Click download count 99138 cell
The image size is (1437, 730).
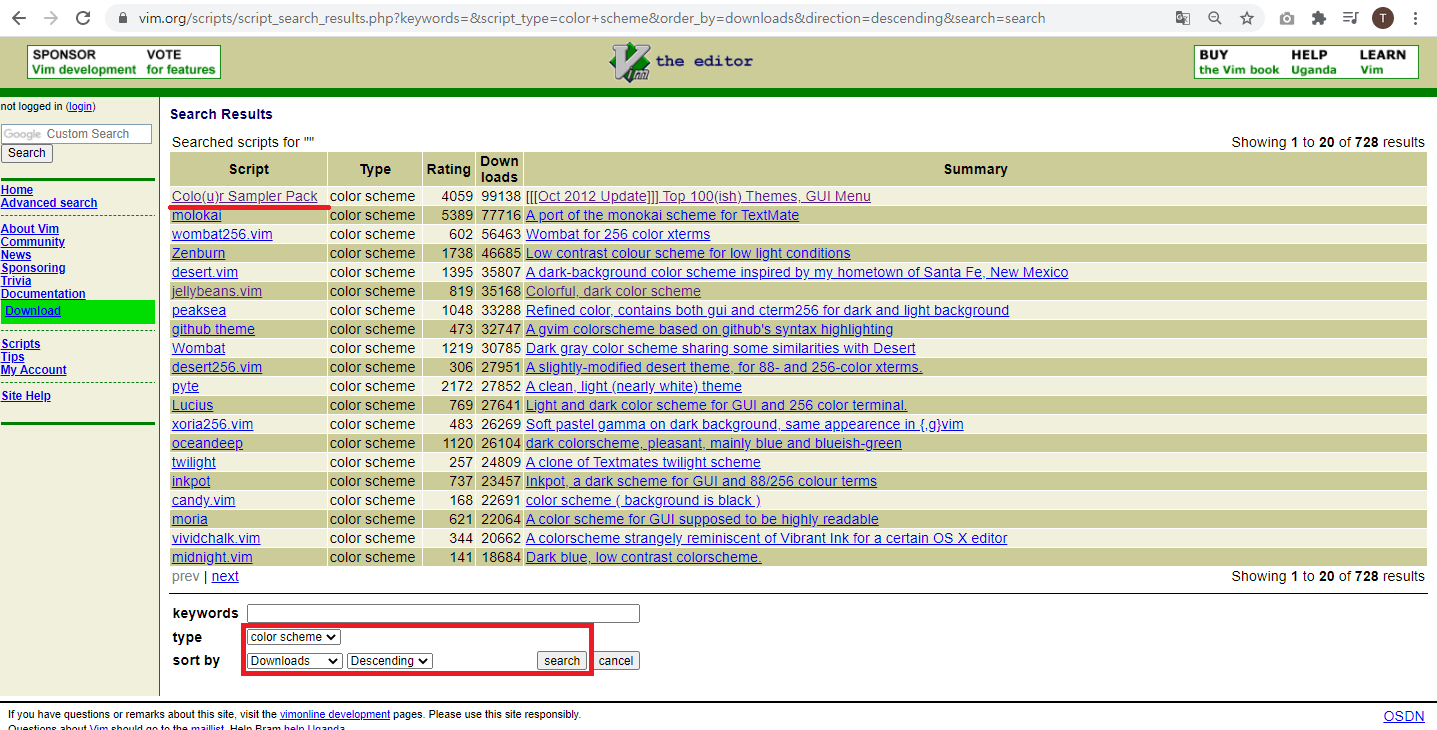pyautogui.click(x=501, y=196)
